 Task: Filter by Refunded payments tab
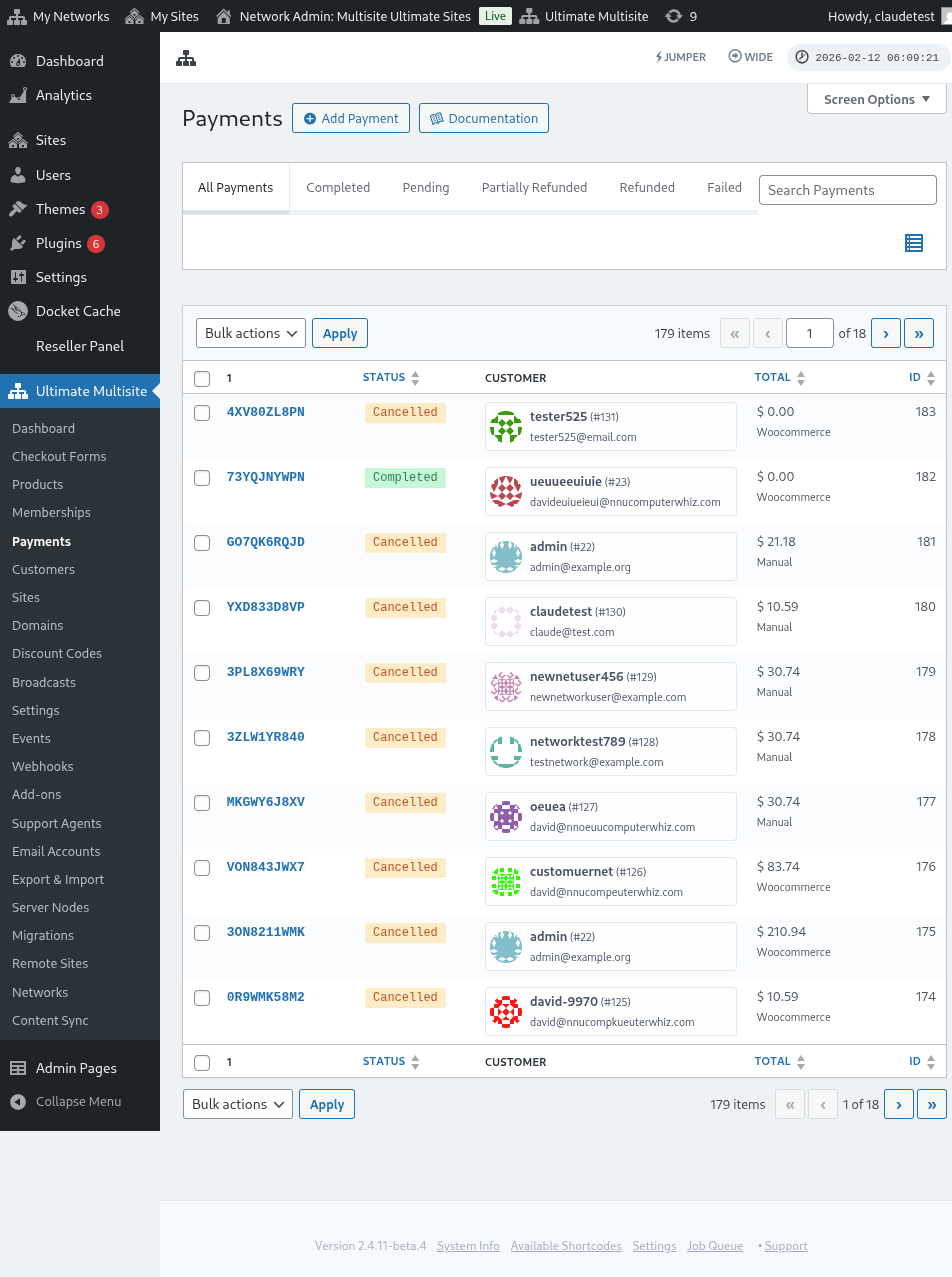coord(647,187)
